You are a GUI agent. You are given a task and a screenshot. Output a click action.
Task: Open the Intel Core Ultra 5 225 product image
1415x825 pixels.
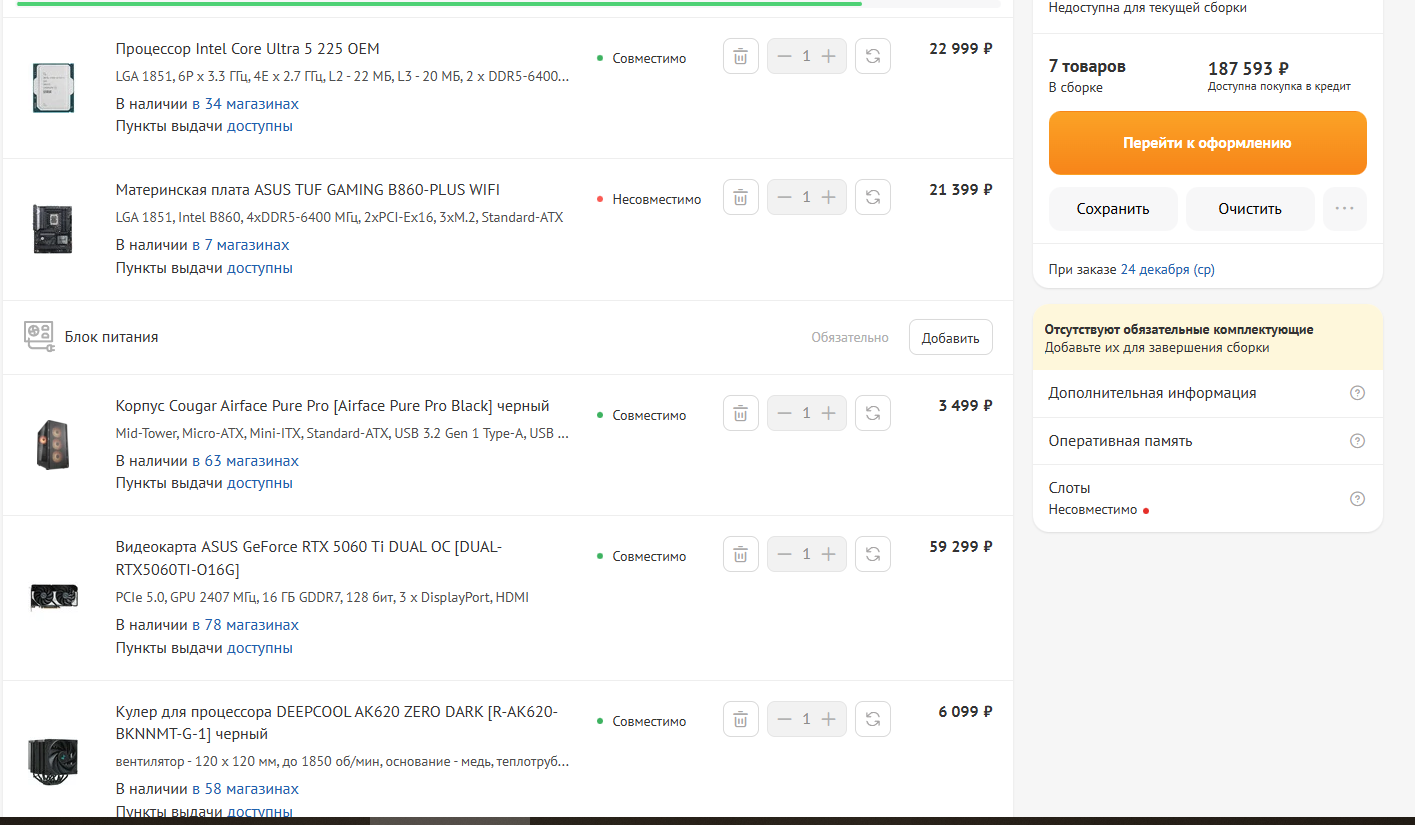[53, 87]
